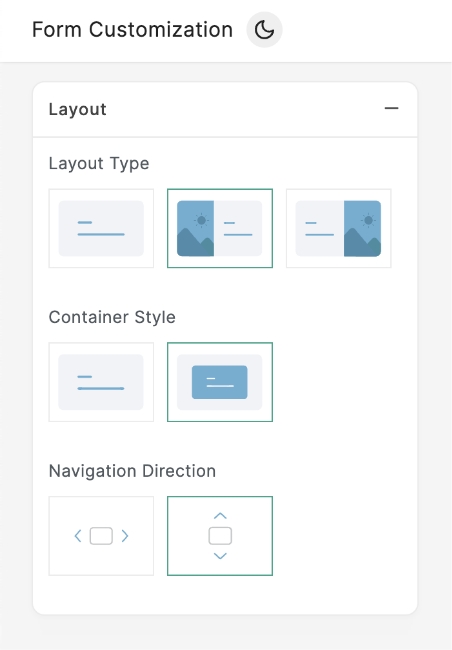The image size is (452, 650).
Task: Choose the image-right layout type
Action: [x=338, y=228]
